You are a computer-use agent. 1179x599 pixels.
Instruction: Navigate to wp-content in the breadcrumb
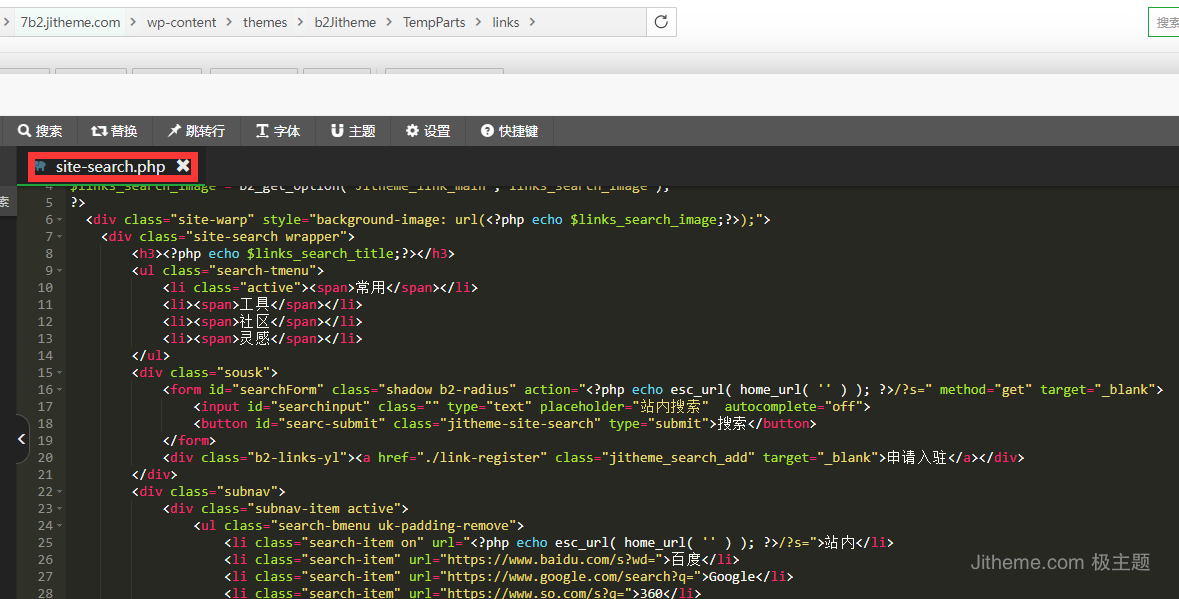click(181, 22)
